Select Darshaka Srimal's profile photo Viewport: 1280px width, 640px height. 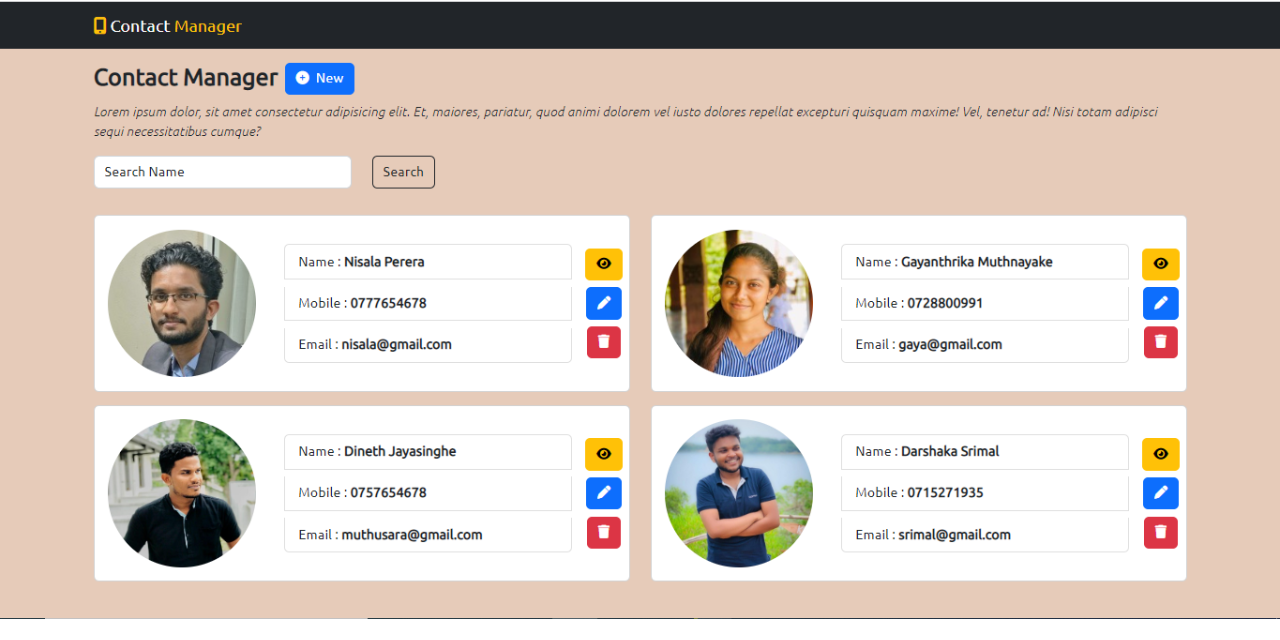(x=739, y=493)
